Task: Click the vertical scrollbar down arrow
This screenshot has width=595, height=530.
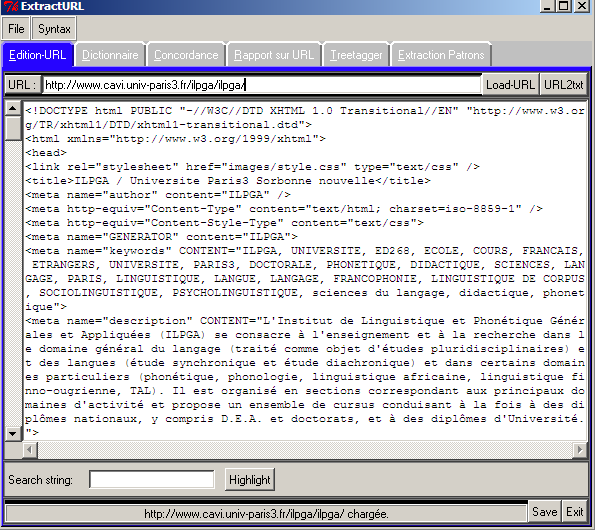Action: [13, 433]
